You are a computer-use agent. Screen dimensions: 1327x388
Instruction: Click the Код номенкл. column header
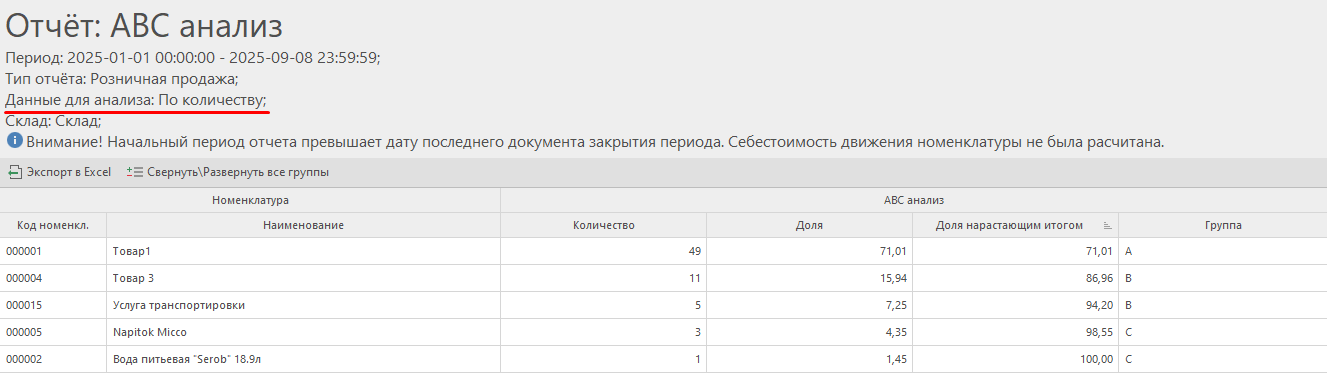point(53,225)
